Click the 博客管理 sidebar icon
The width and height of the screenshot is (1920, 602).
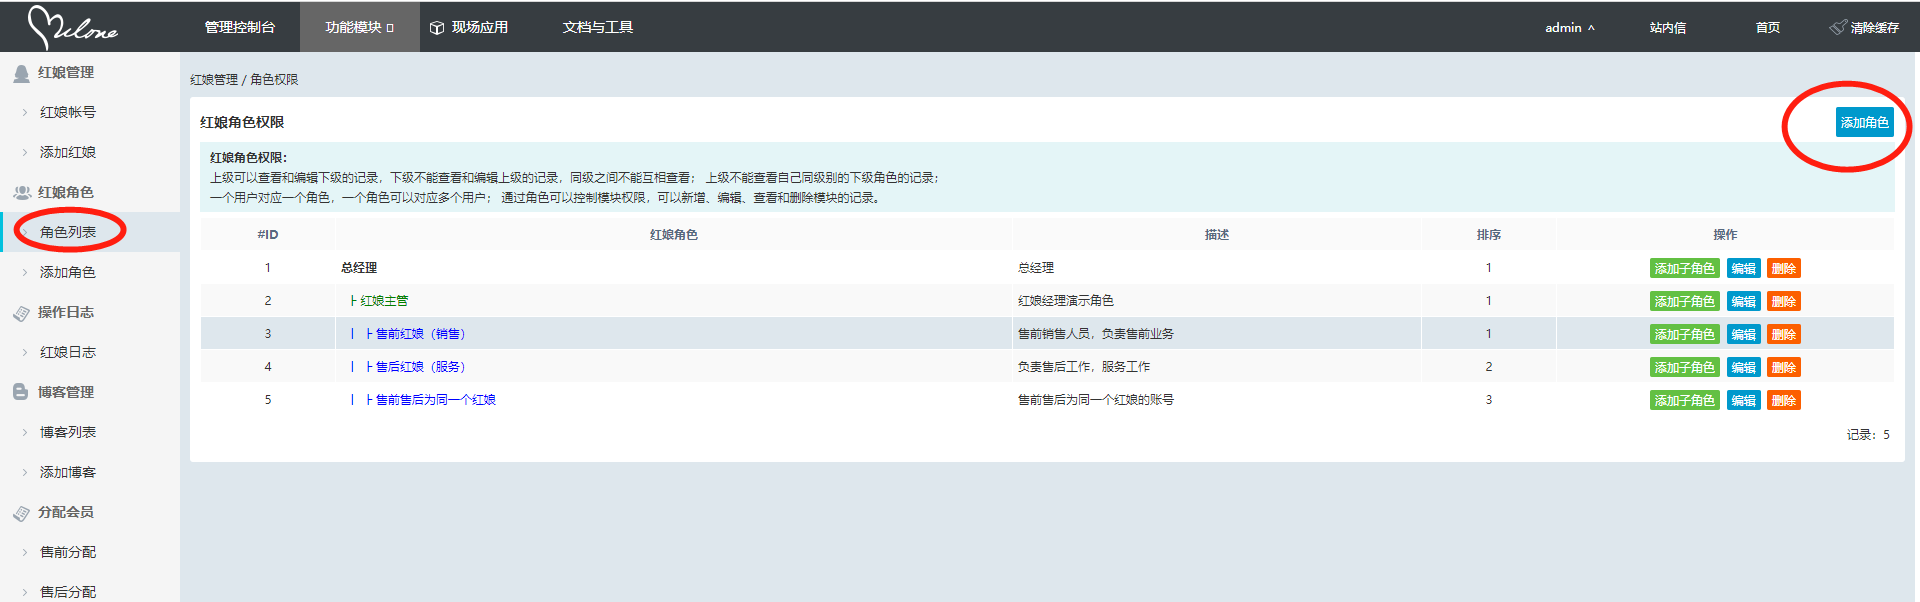(21, 392)
